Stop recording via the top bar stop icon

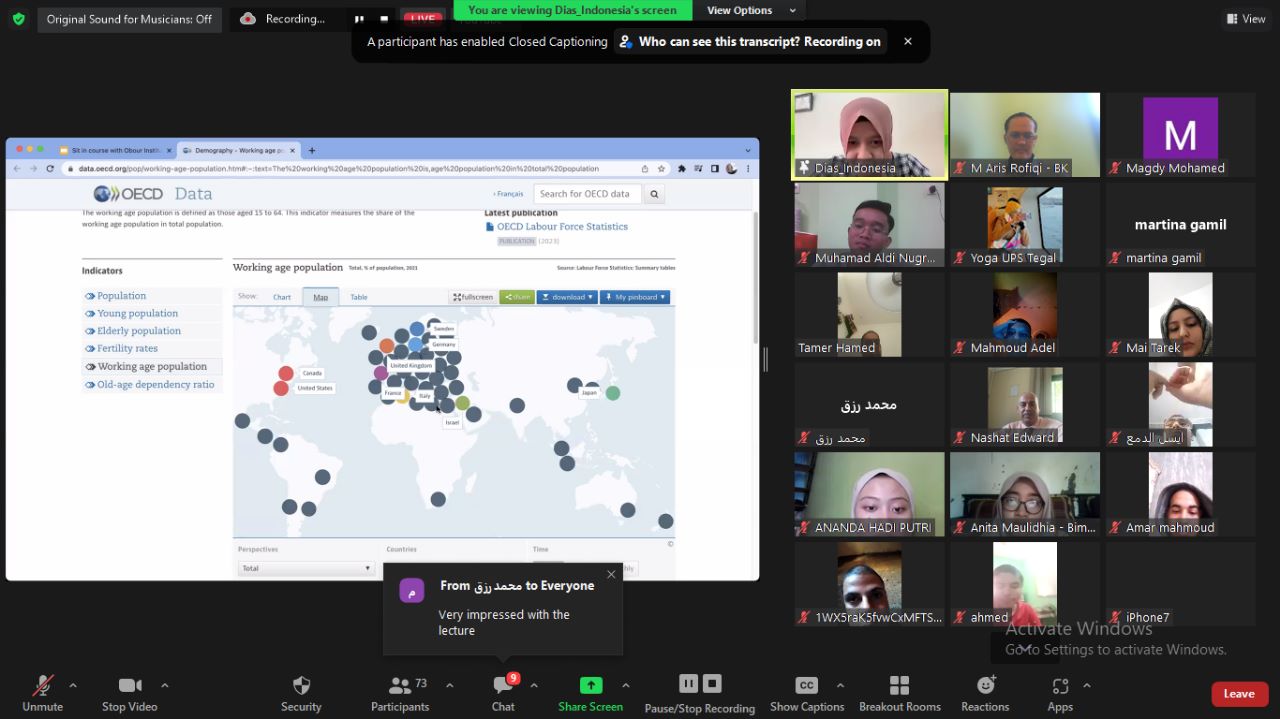[384, 19]
